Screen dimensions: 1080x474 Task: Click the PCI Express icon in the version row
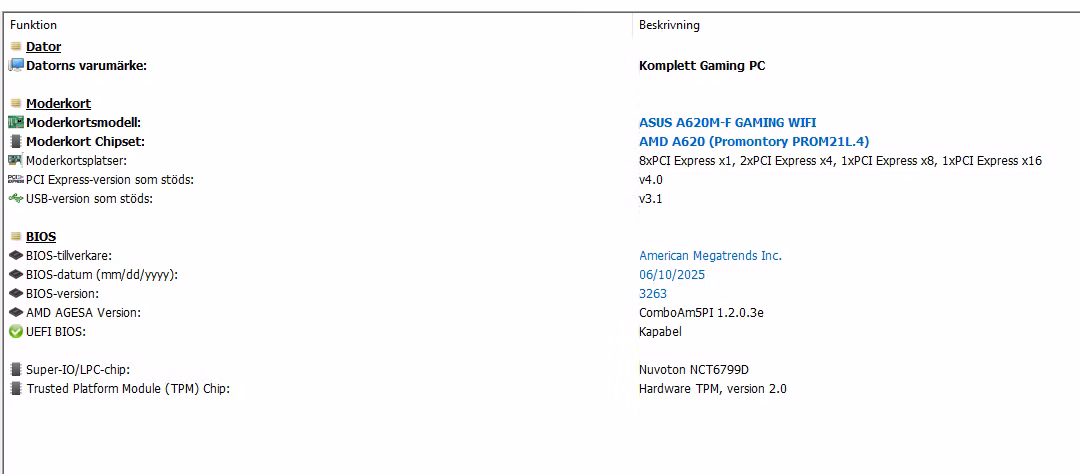click(16, 180)
